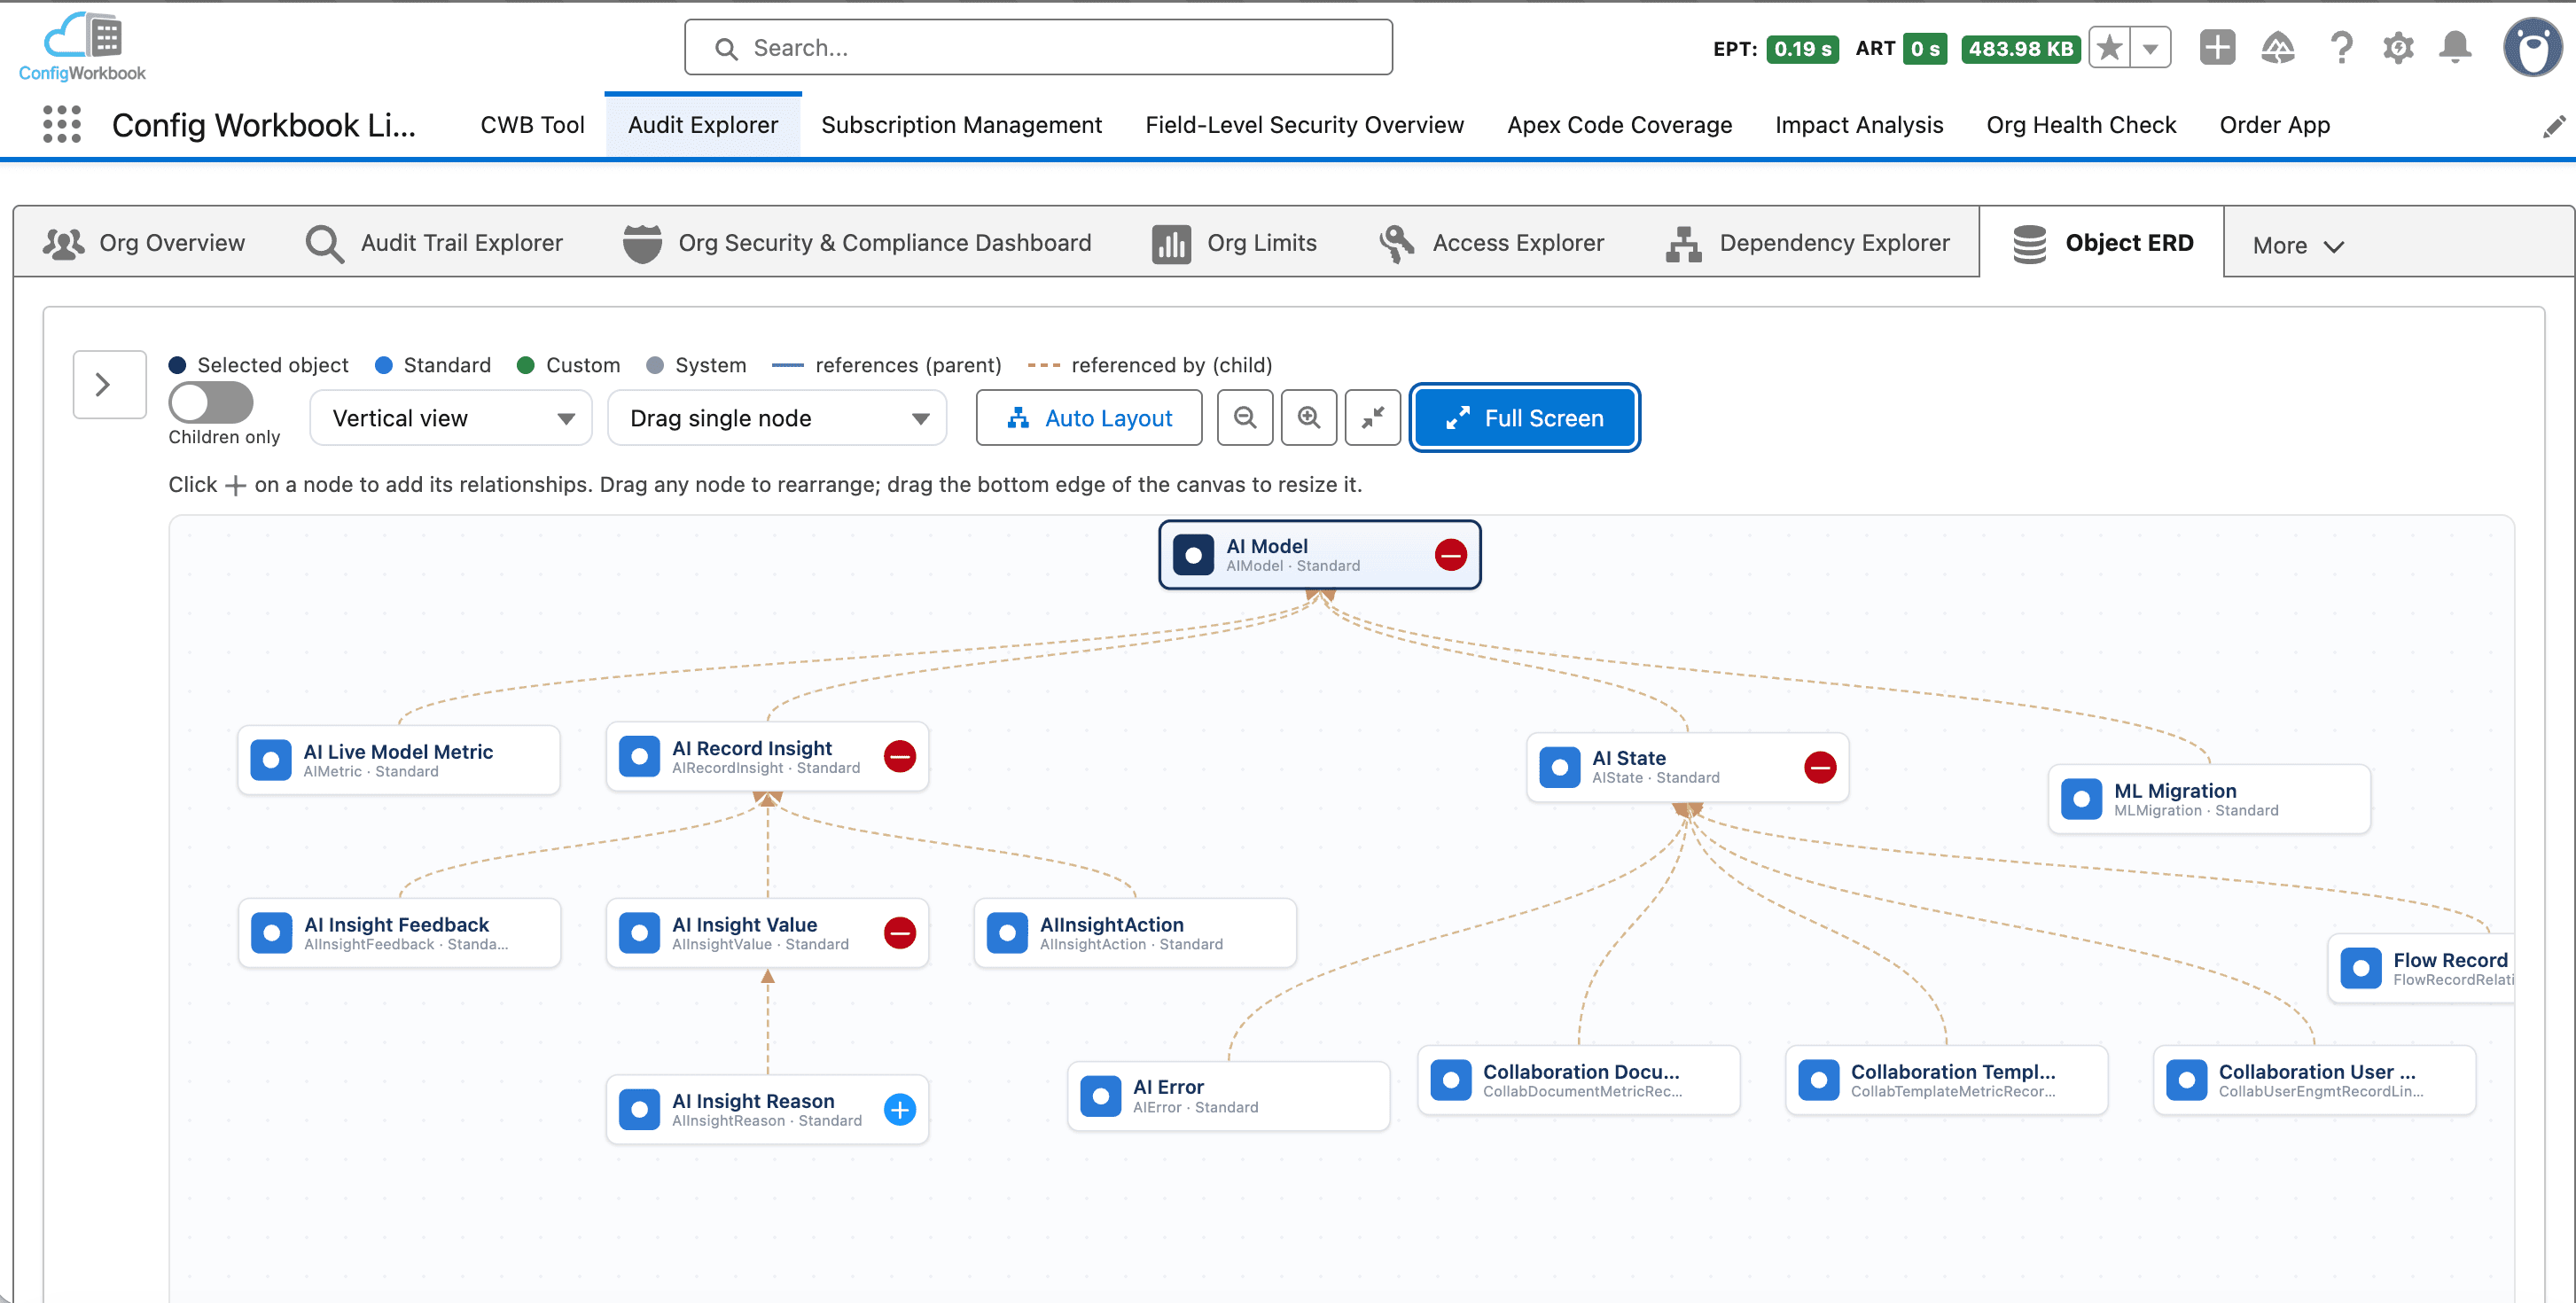Zoom out the ERD canvas
This screenshot has height=1303, width=2576.
tap(1245, 417)
